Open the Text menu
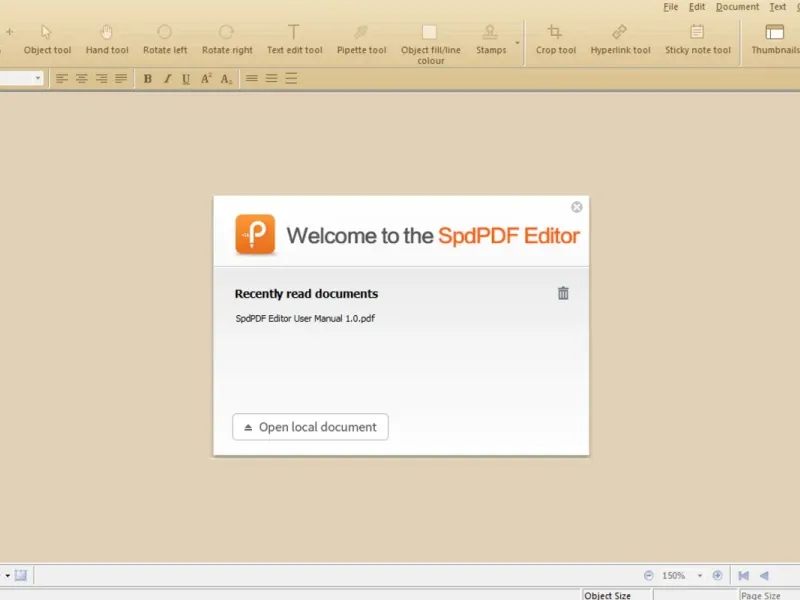This screenshot has height=600, width=800. point(778,7)
